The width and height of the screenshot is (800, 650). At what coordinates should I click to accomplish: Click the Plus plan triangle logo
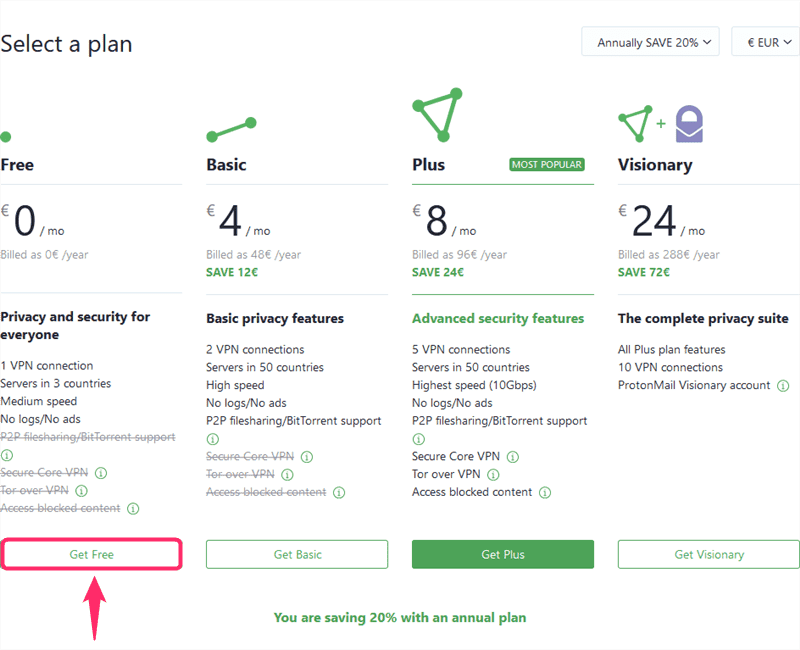coord(438,115)
